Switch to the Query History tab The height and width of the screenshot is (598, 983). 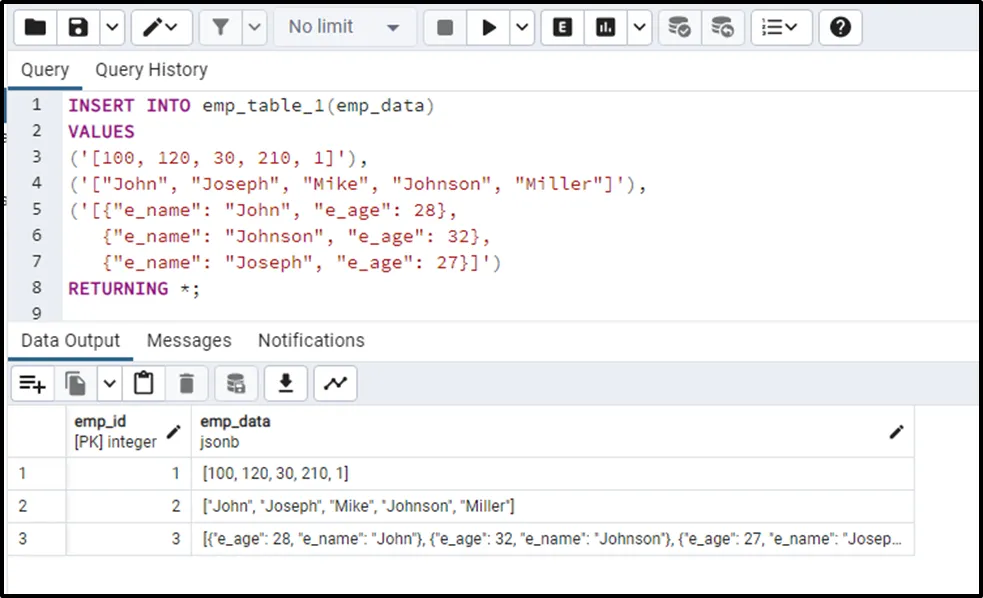151,70
